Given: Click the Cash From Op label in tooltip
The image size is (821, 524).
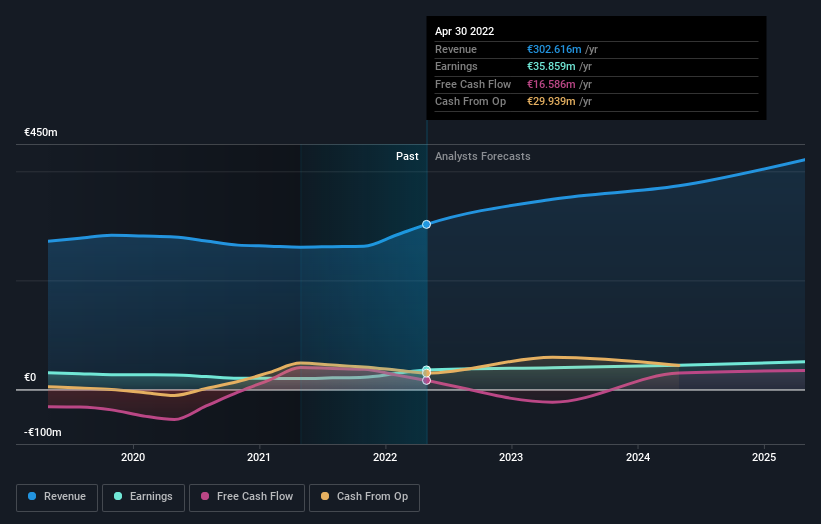Looking at the screenshot, I should [470, 102].
